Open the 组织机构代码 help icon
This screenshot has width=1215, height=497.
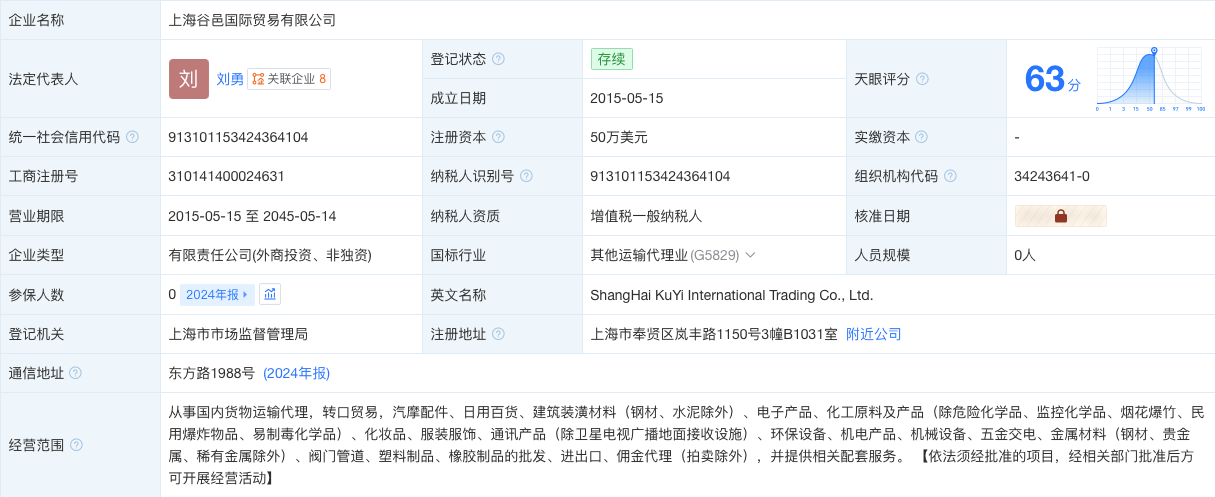coord(950,176)
